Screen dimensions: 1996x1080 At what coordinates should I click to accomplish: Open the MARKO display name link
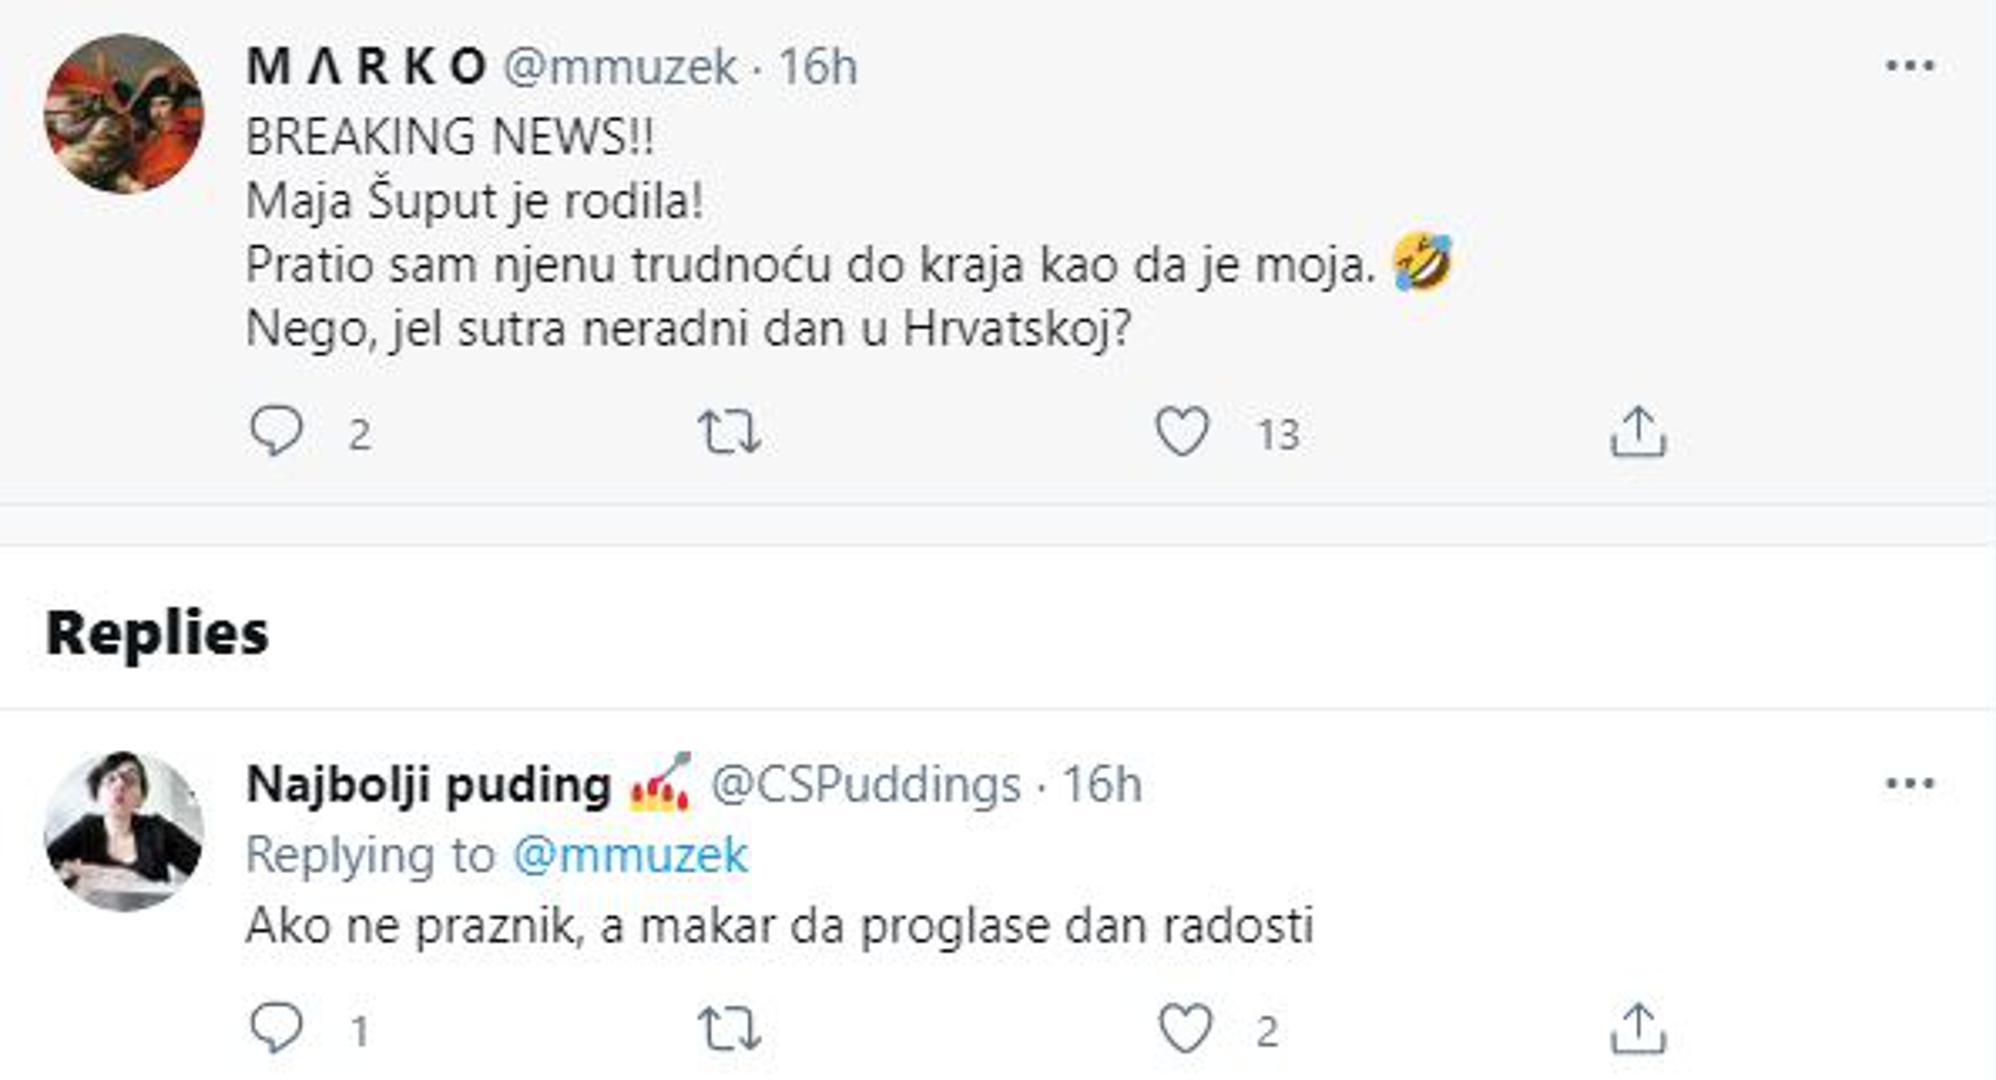click(x=366, y=67)
